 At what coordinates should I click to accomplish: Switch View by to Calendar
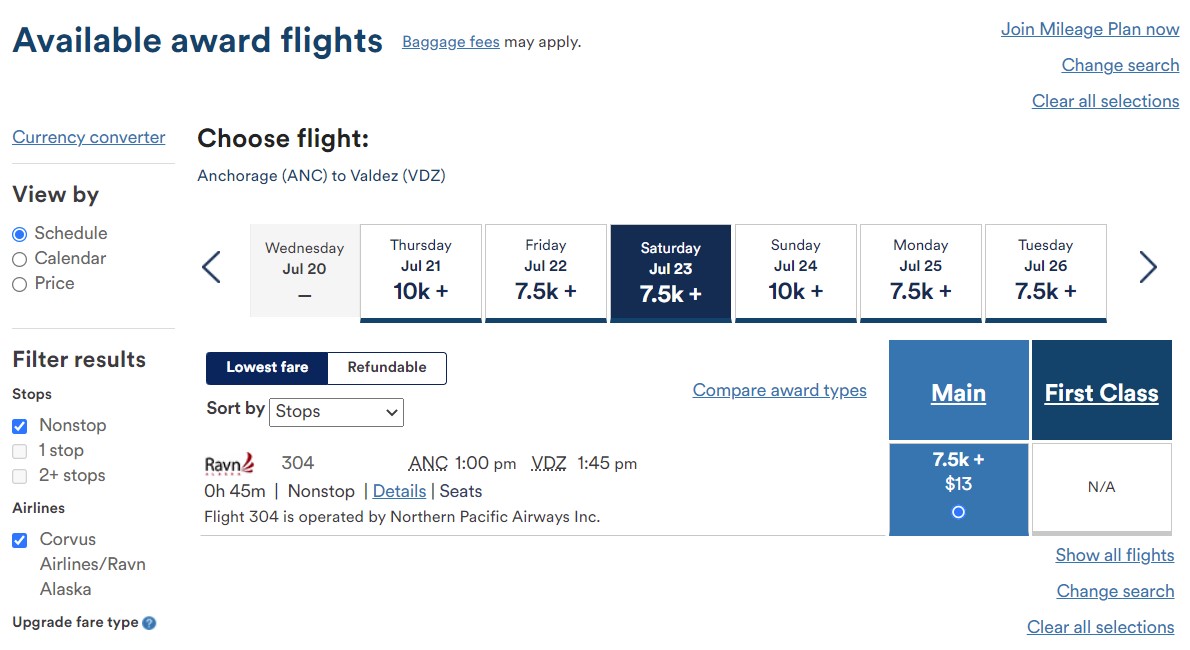tap(22, 258)
